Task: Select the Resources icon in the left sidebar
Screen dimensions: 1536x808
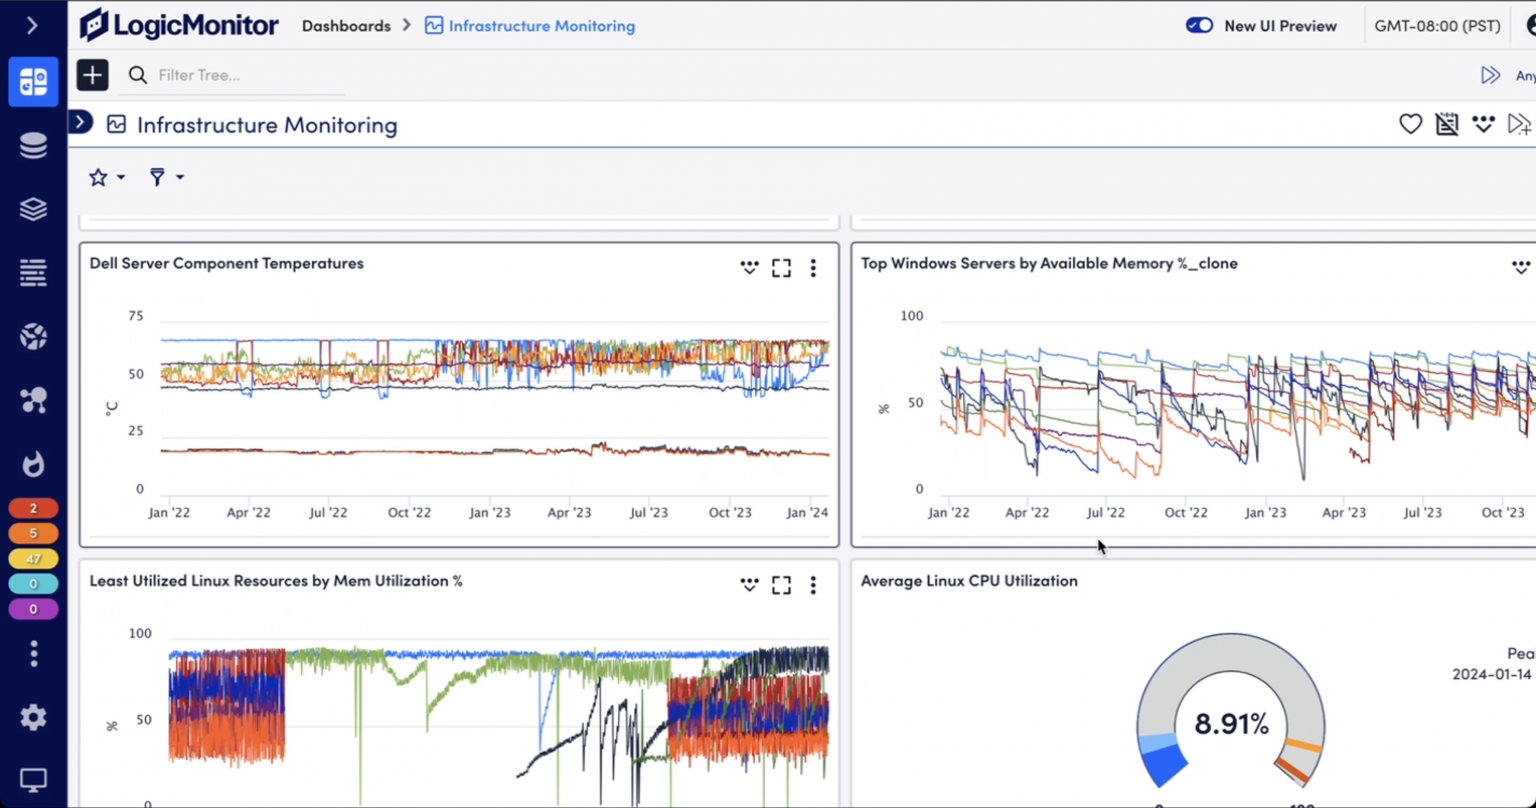Action: pyautogui.click(x=33, y=145)
